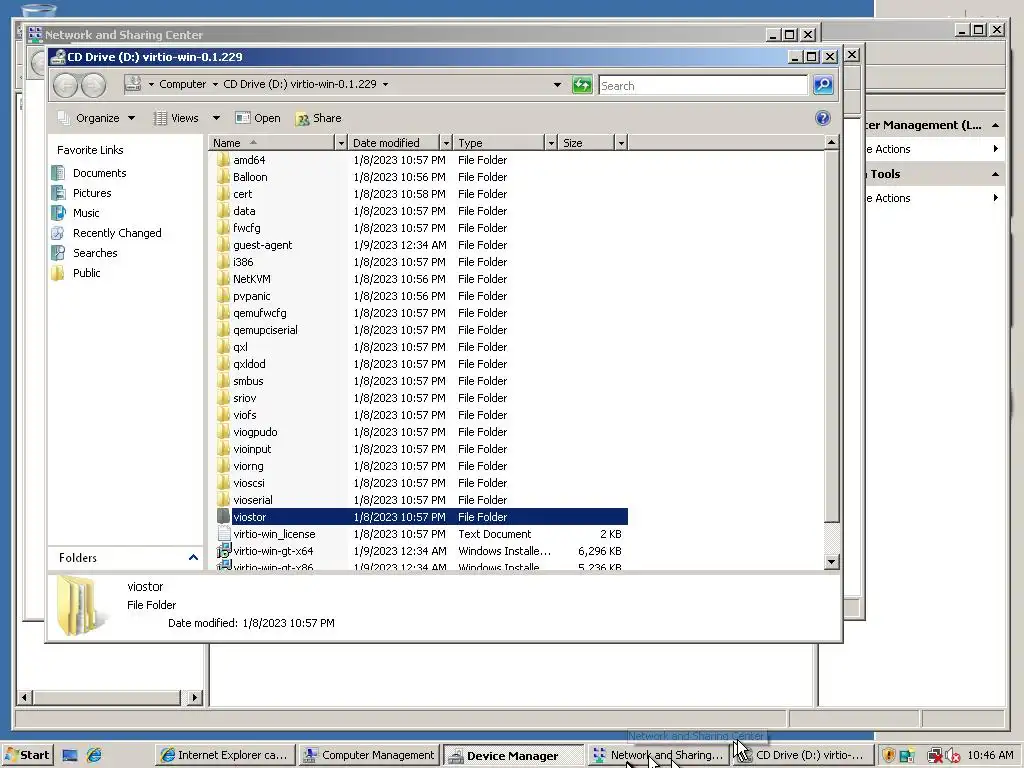Sort files by Size column
The image size is (1024, 768).
(x=586, y=143)
